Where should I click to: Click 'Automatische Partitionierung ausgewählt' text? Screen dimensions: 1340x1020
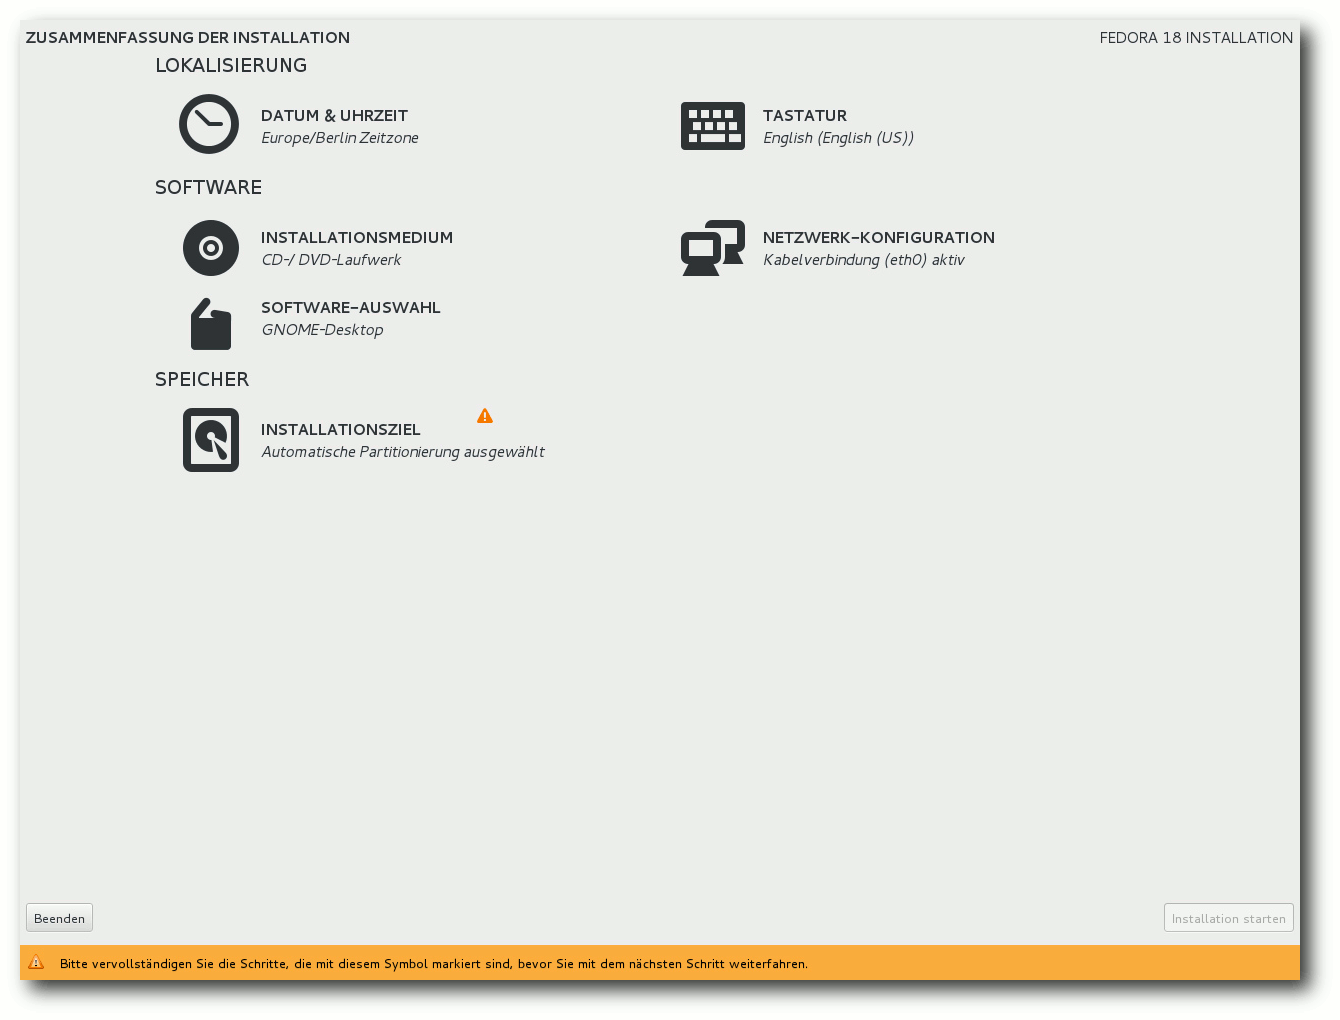(403, 452)
